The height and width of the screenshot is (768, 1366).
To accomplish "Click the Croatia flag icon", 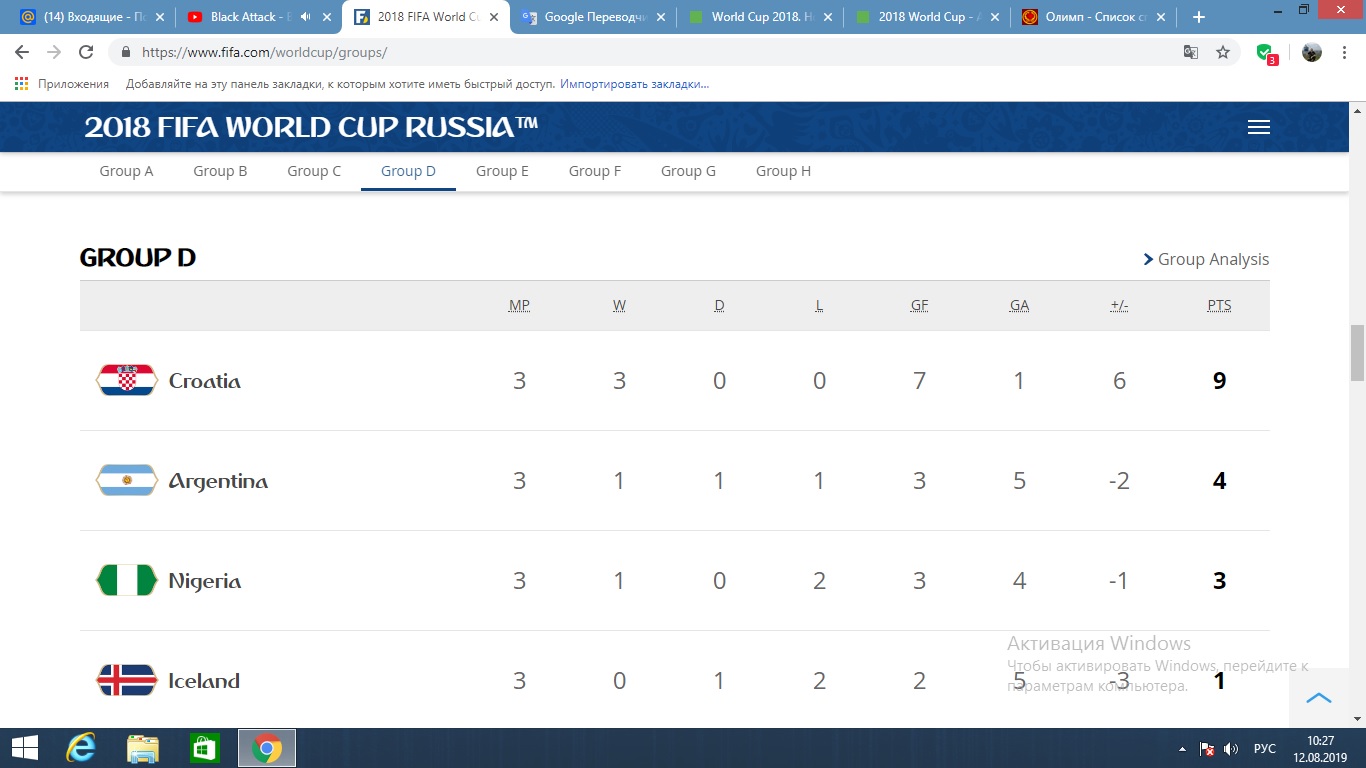I will [x=126, y=380].
